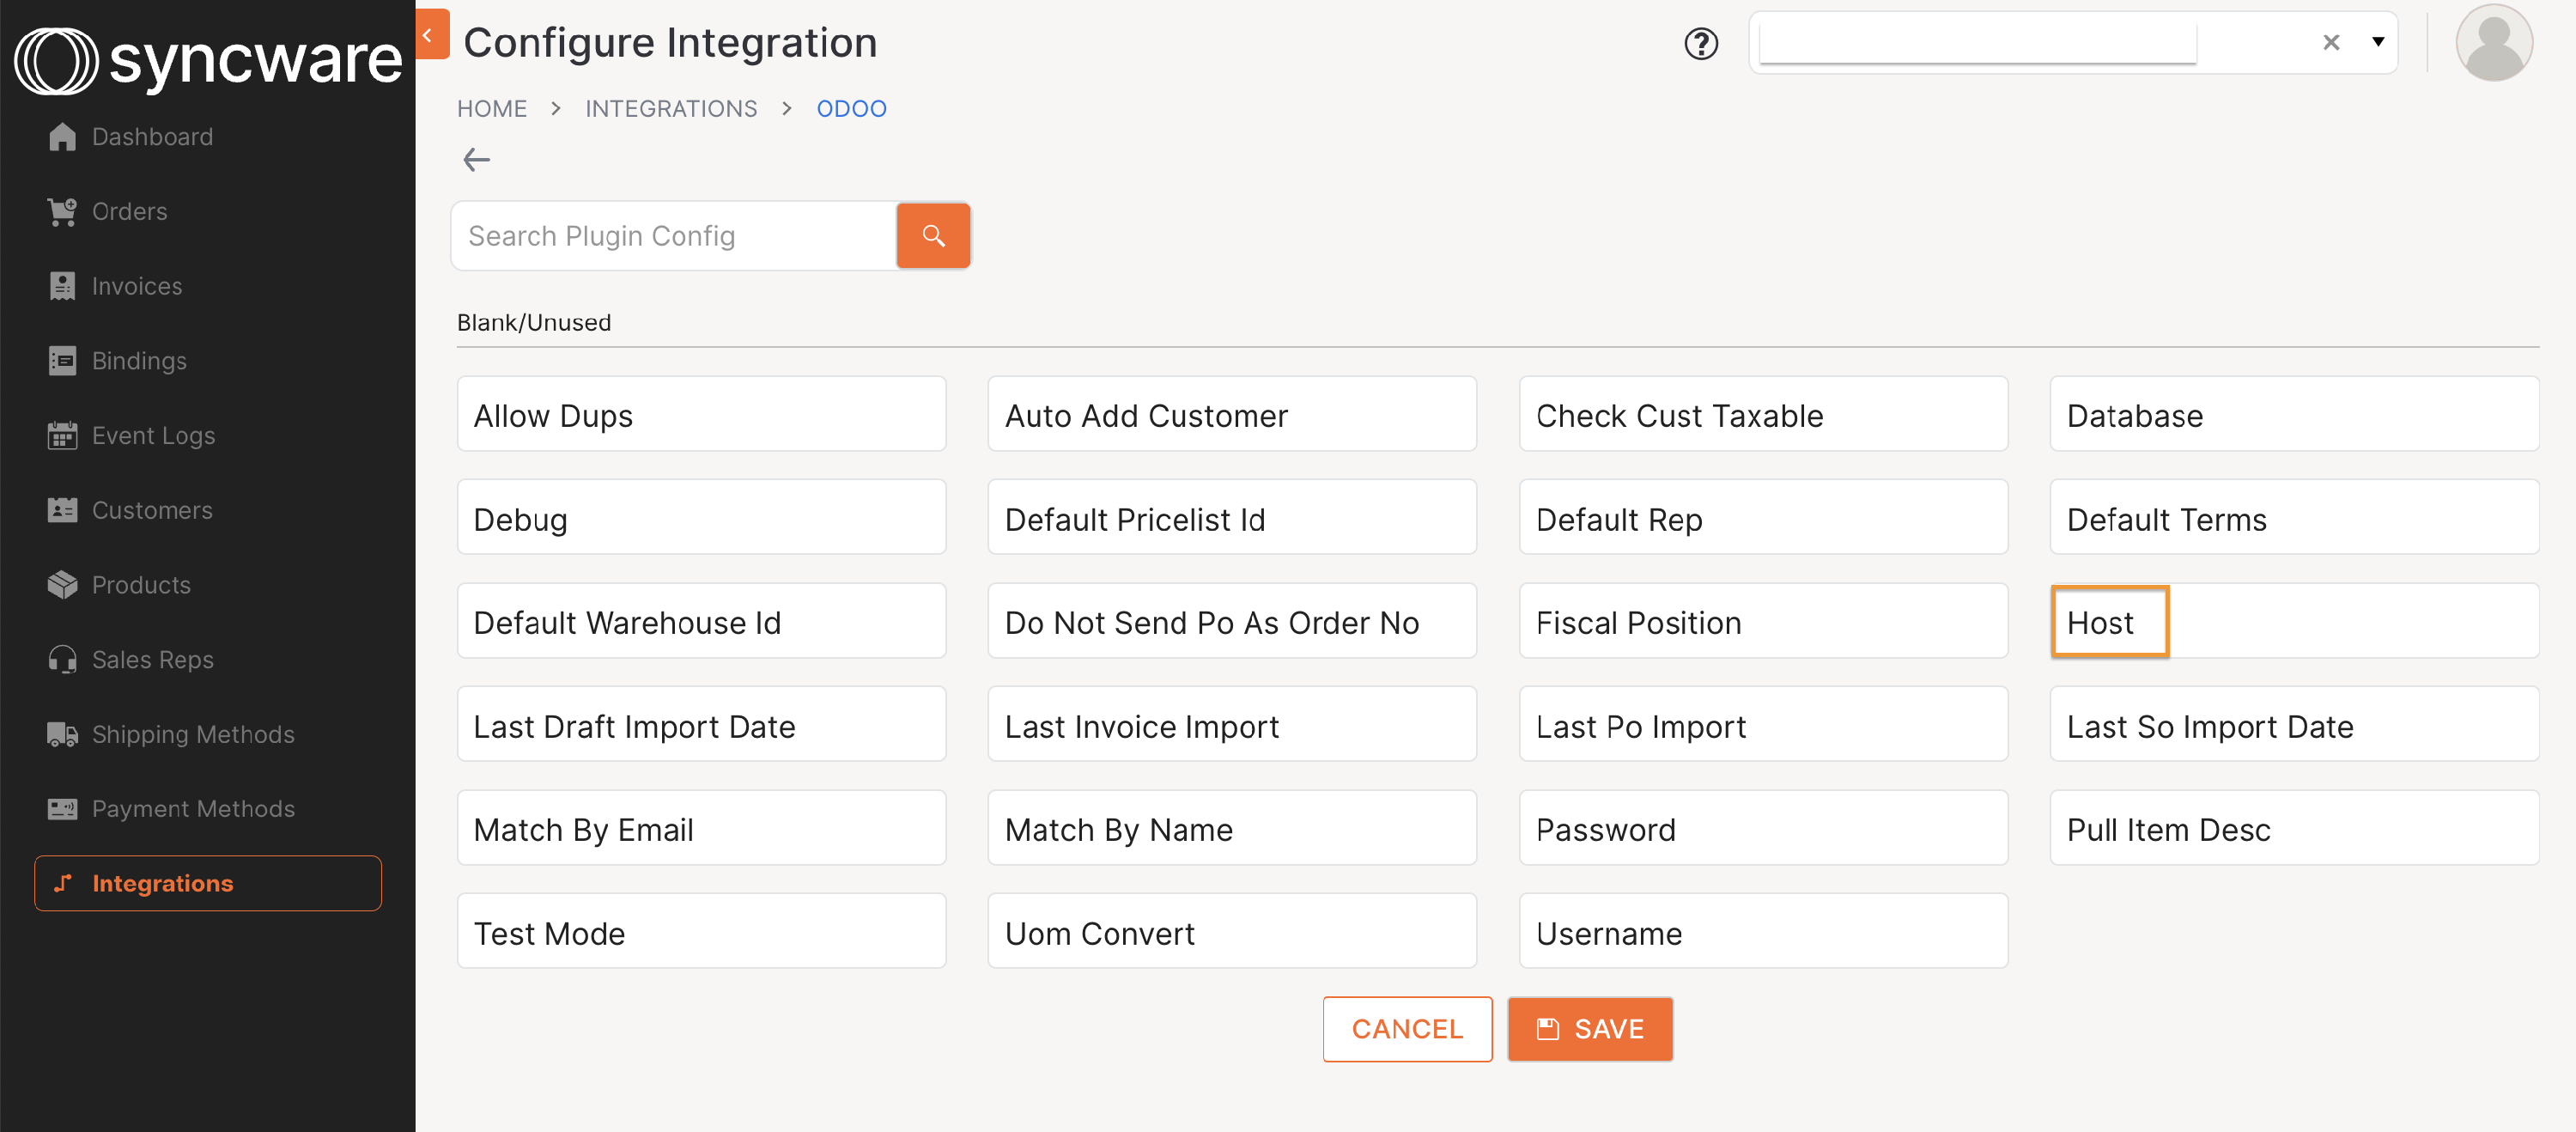The image size is (2576, 1132).
Task: Select the Orders cart icon
Action: click(x=62, y=211)
